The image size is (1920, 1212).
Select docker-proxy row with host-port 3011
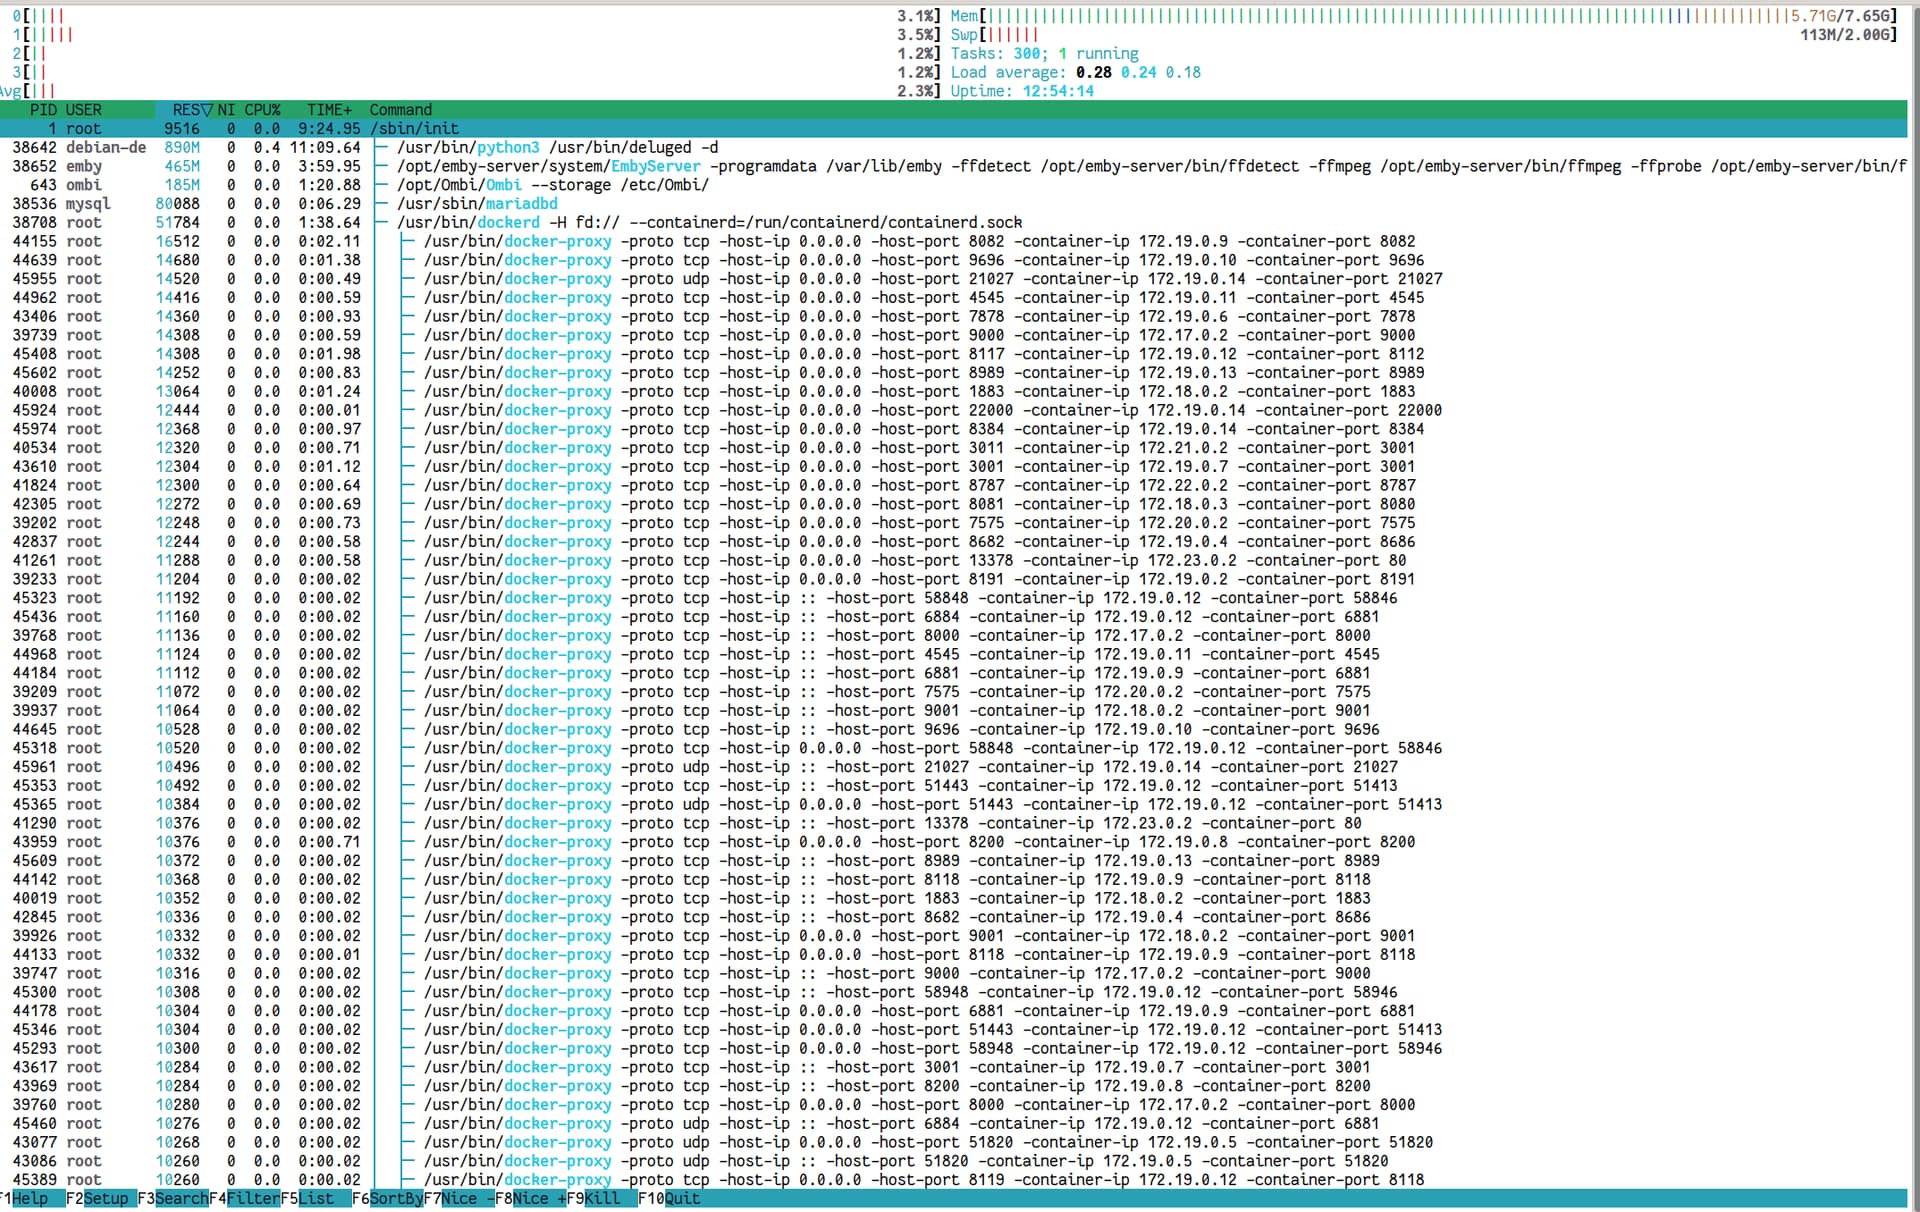(953, 448)
